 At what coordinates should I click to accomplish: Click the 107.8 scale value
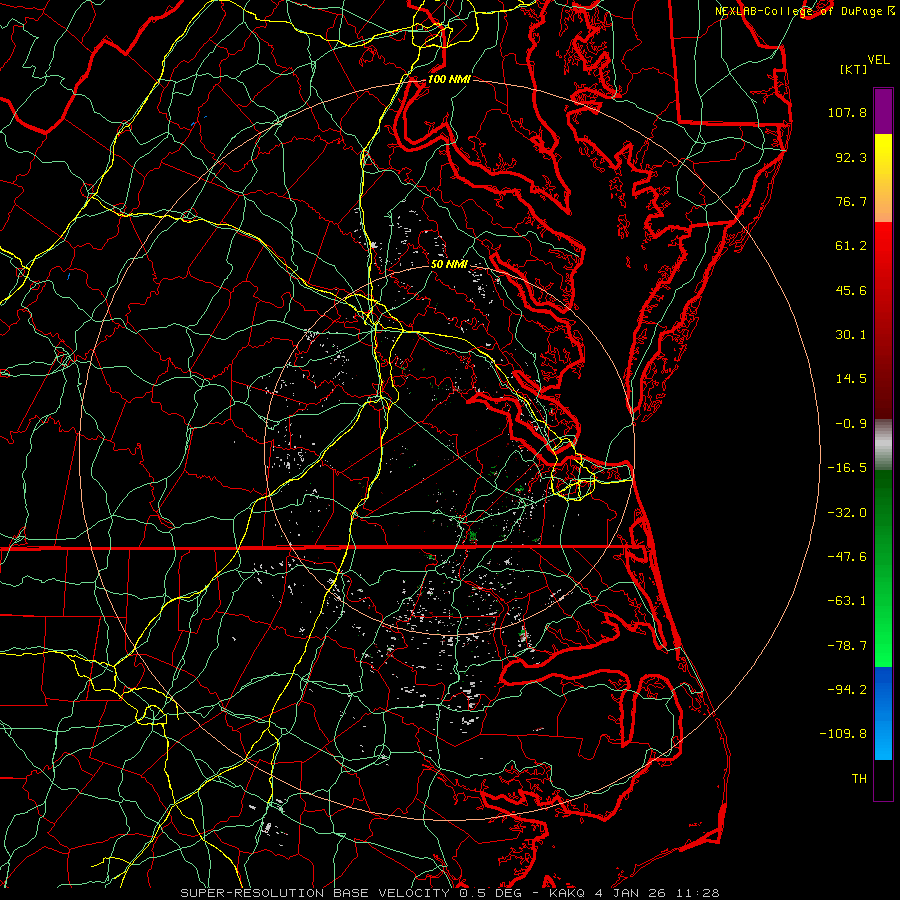tap(847, 112)
